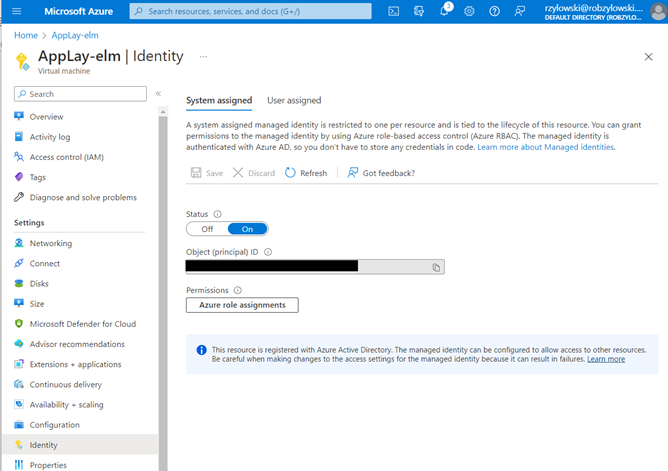Open the help question mark icon
This screenshot has width=668, height=471.
(494, 11)
